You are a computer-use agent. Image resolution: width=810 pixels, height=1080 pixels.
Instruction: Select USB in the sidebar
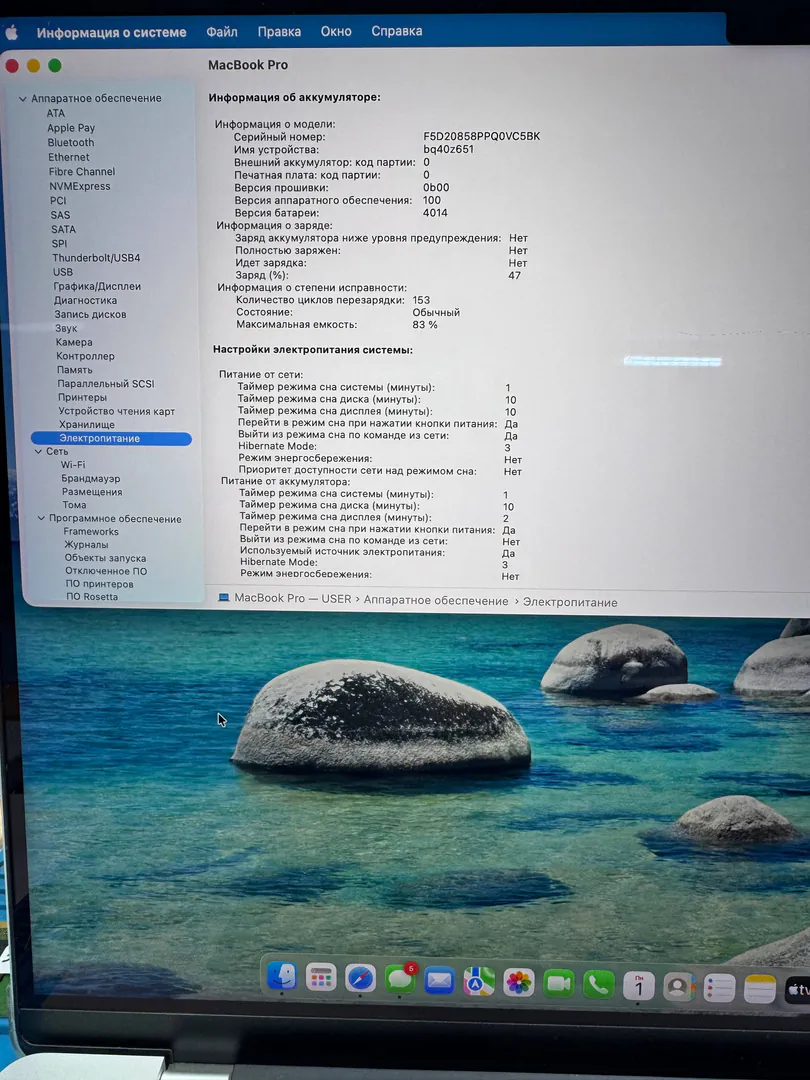click(x=63, y=271)
